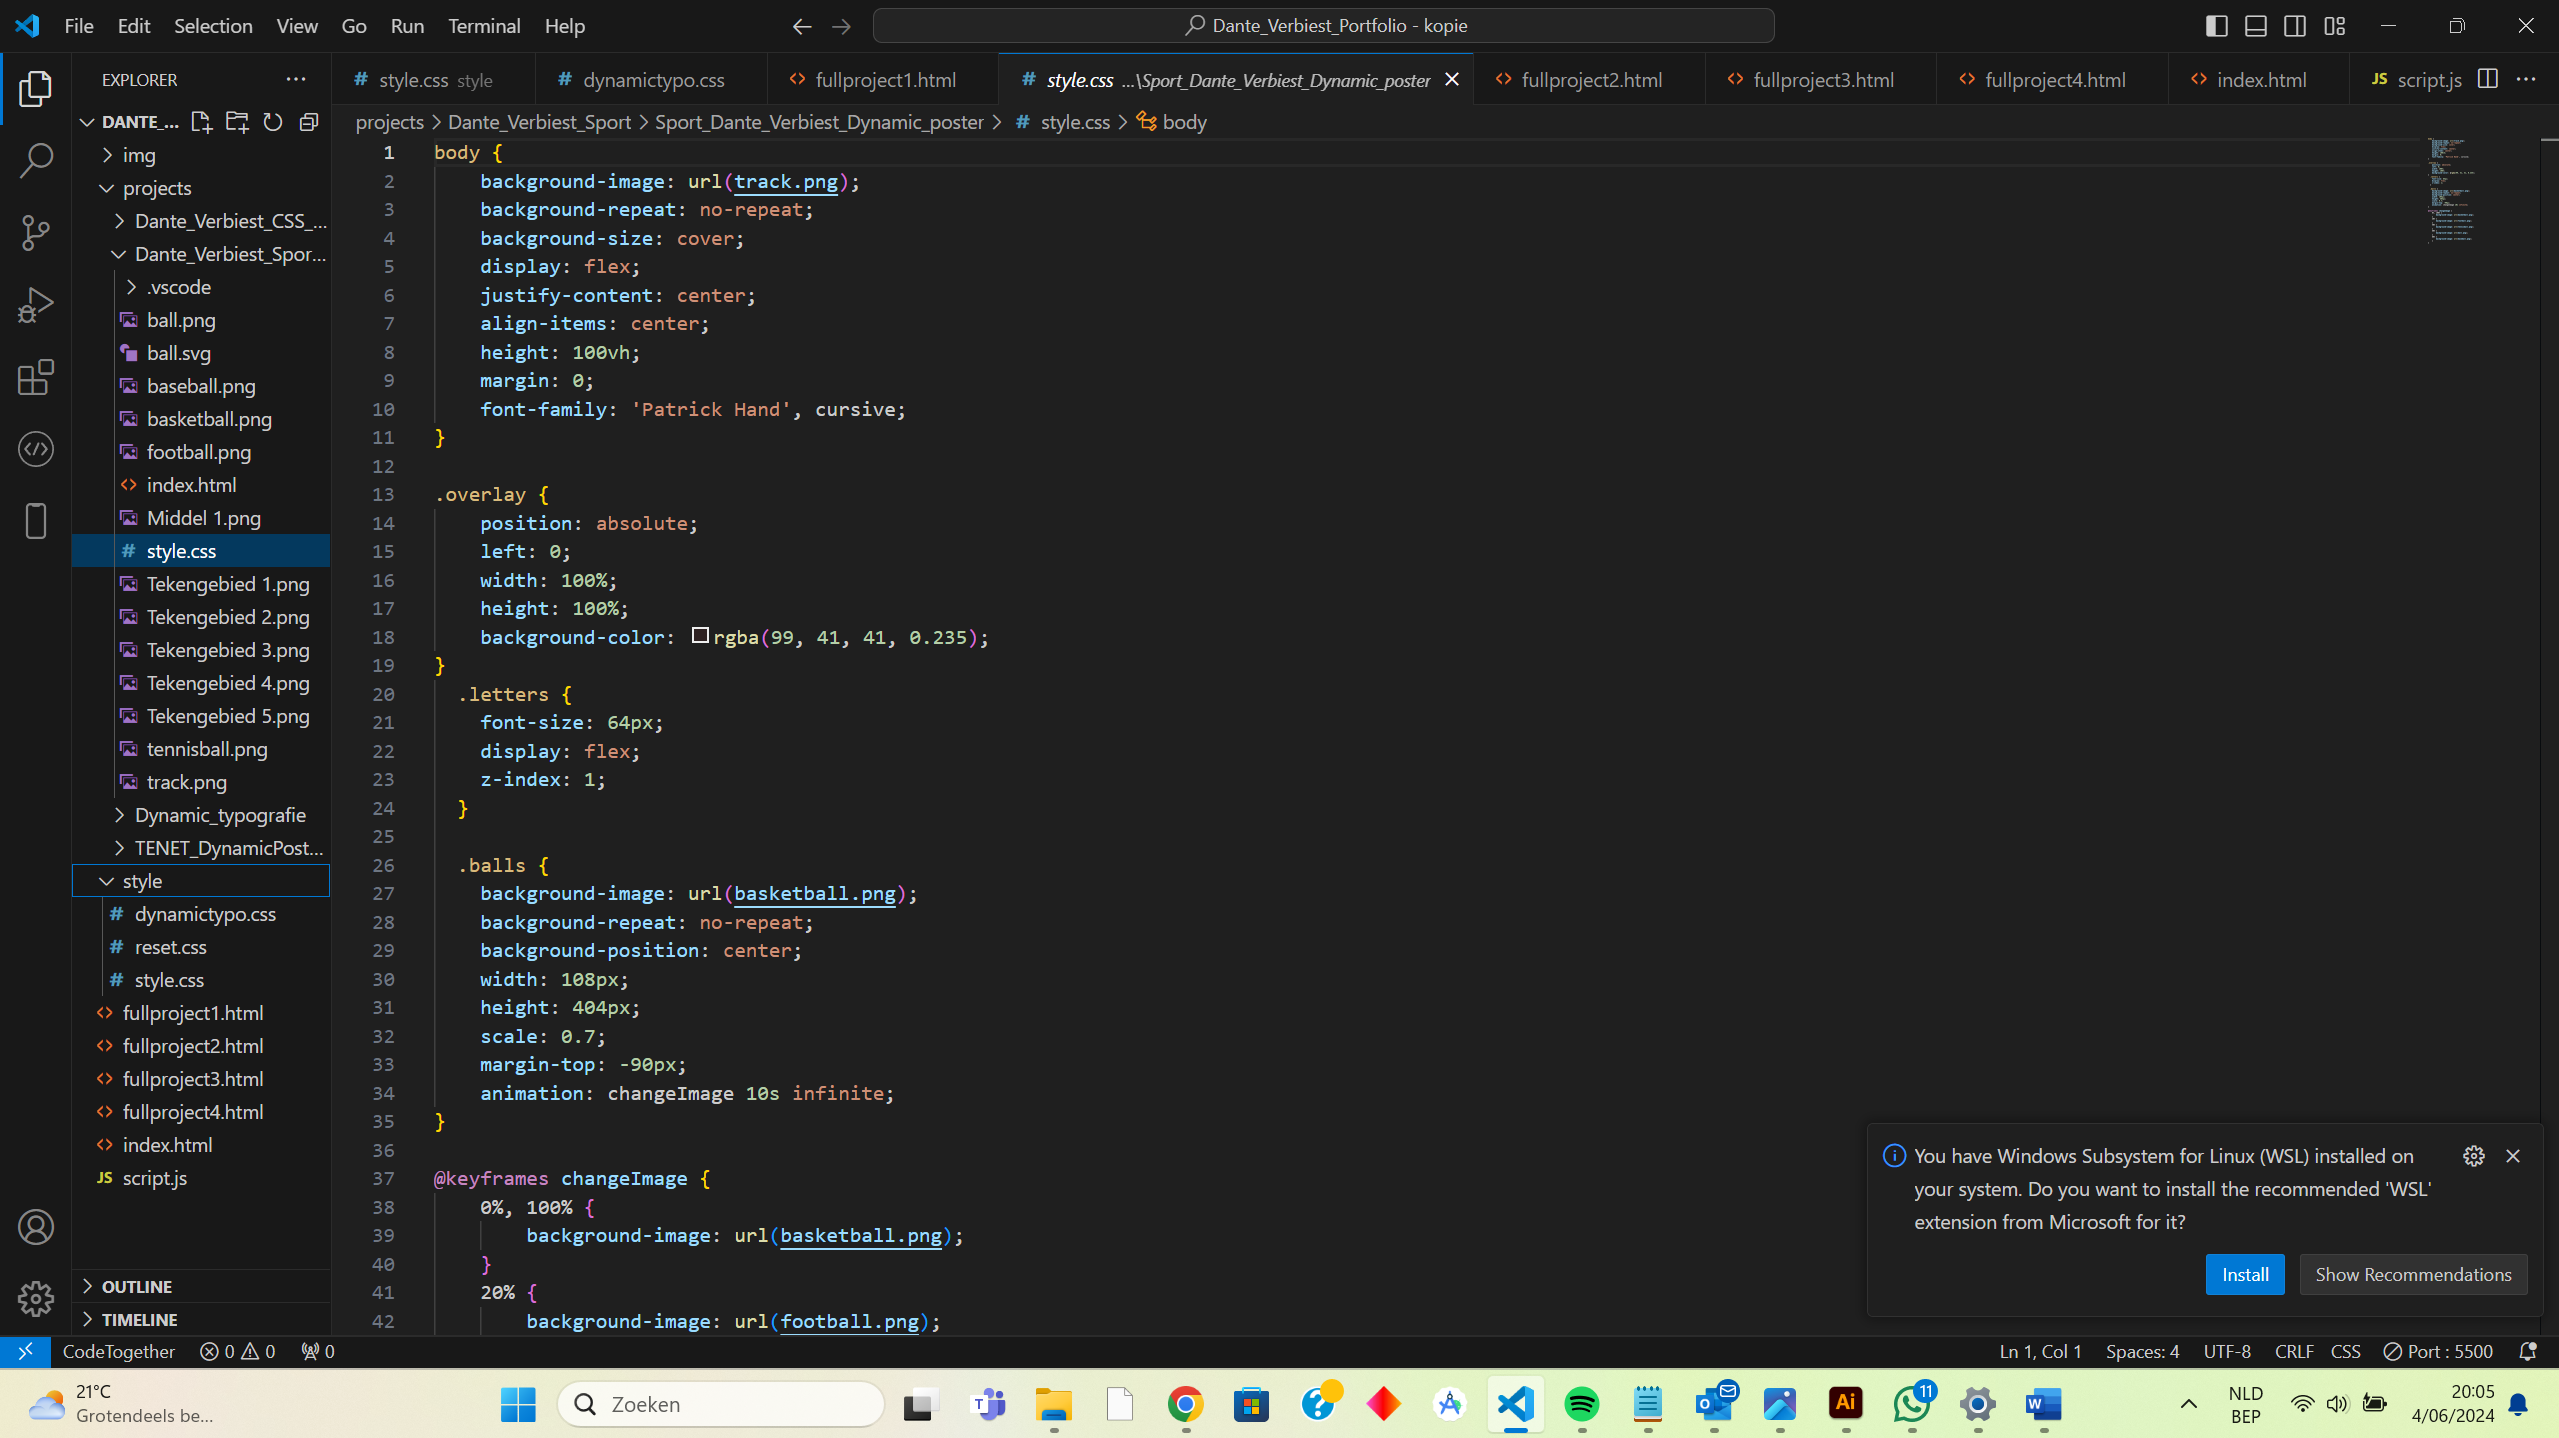Click the code minimap preview
This screenshot has width=2559, height=1438.
pos(2454,191)
